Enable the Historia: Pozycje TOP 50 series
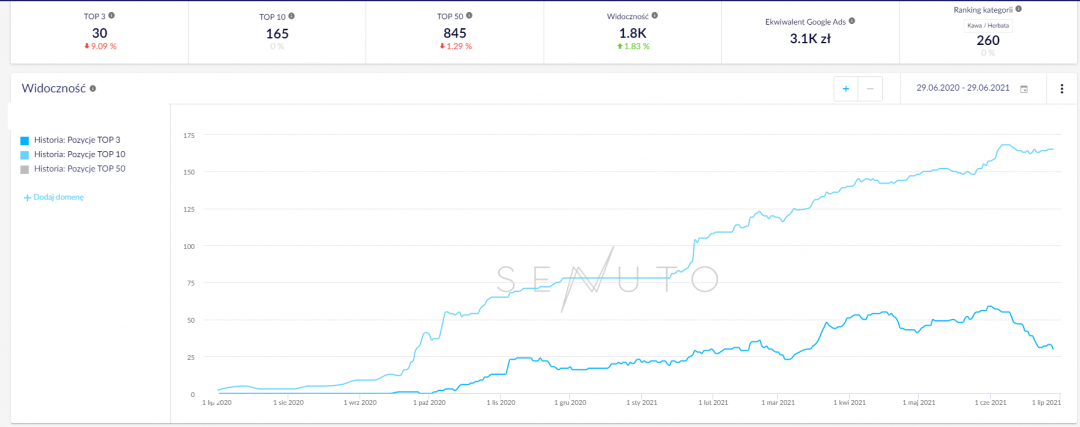1080x427 pixels. 79,168
